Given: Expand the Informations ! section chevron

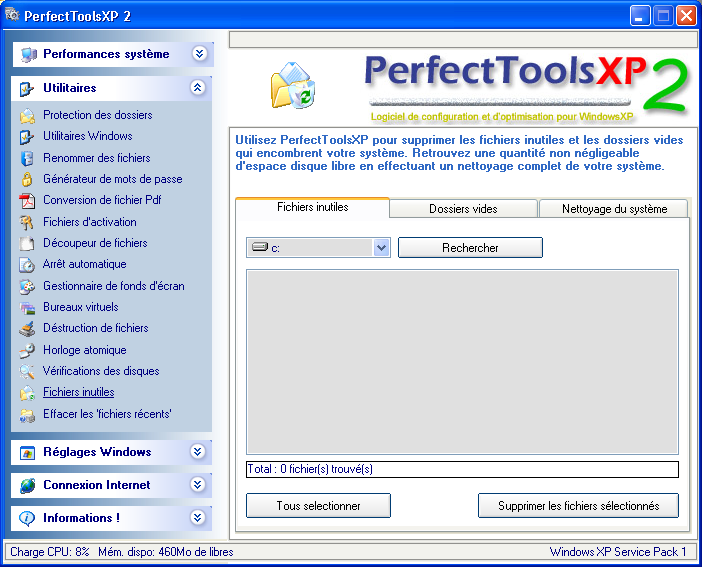Looking at the screenshot, I should point(197,517).
